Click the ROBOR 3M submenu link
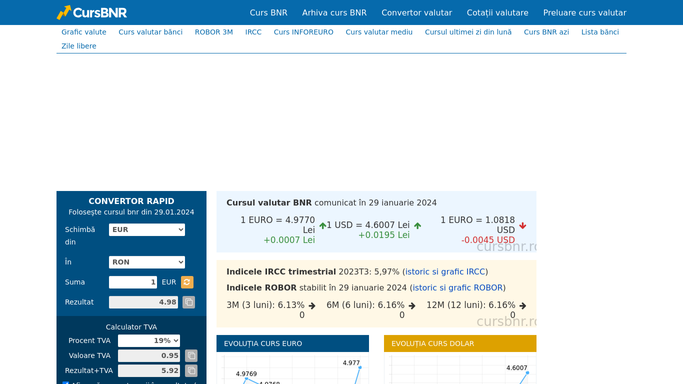 pos(214,32)
